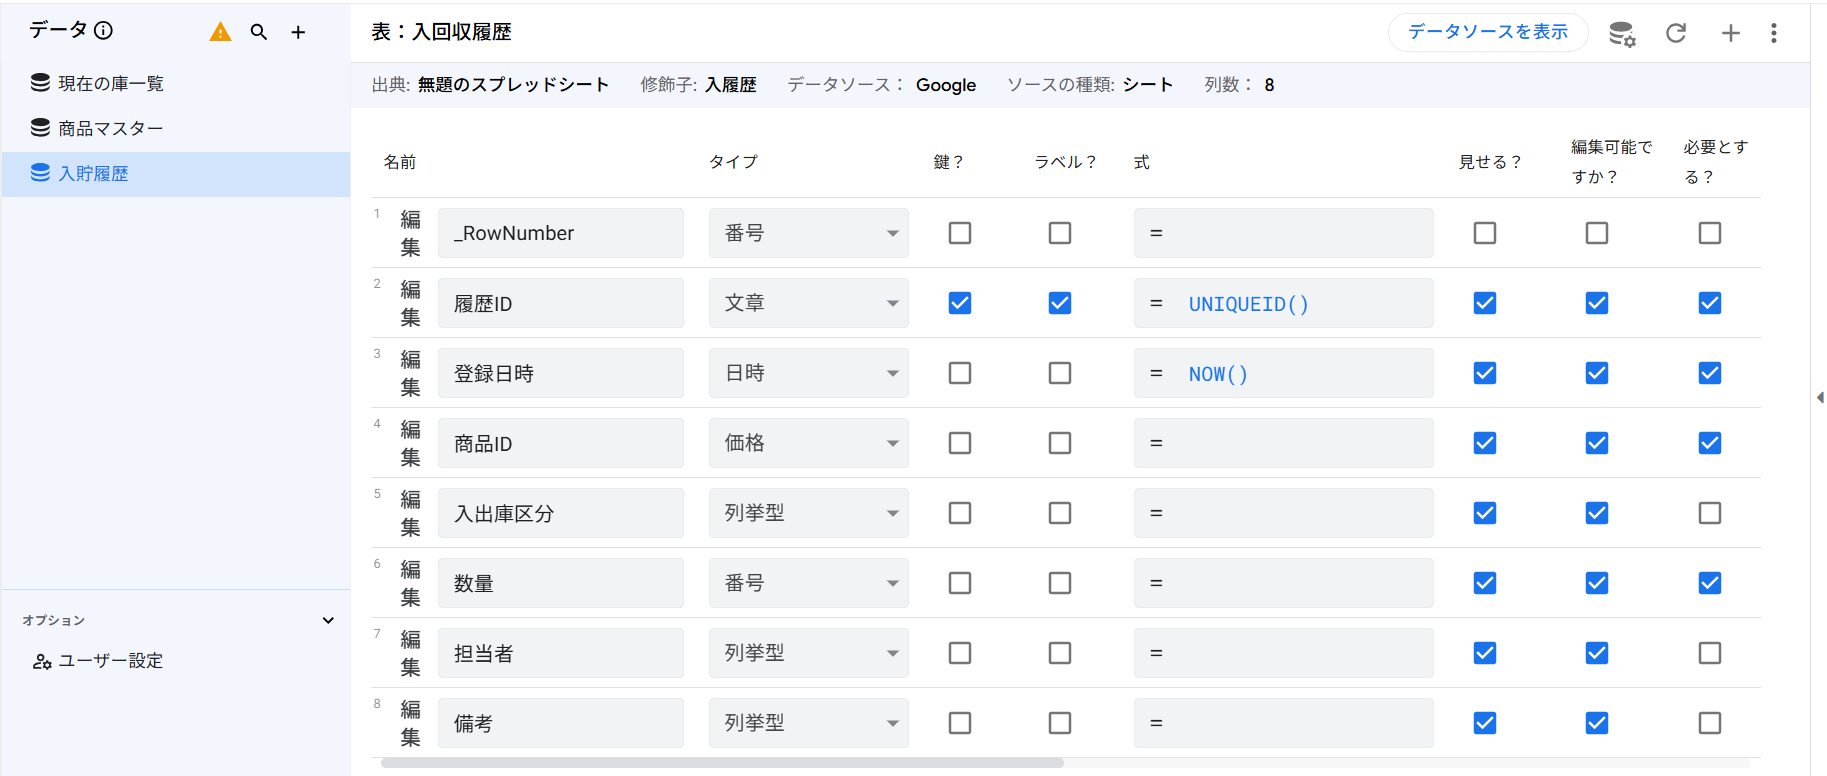The width and height of the screenshot is (1827, 776).
Task: Click the warning triangle icon in the data panel
Action: (220, 32)
